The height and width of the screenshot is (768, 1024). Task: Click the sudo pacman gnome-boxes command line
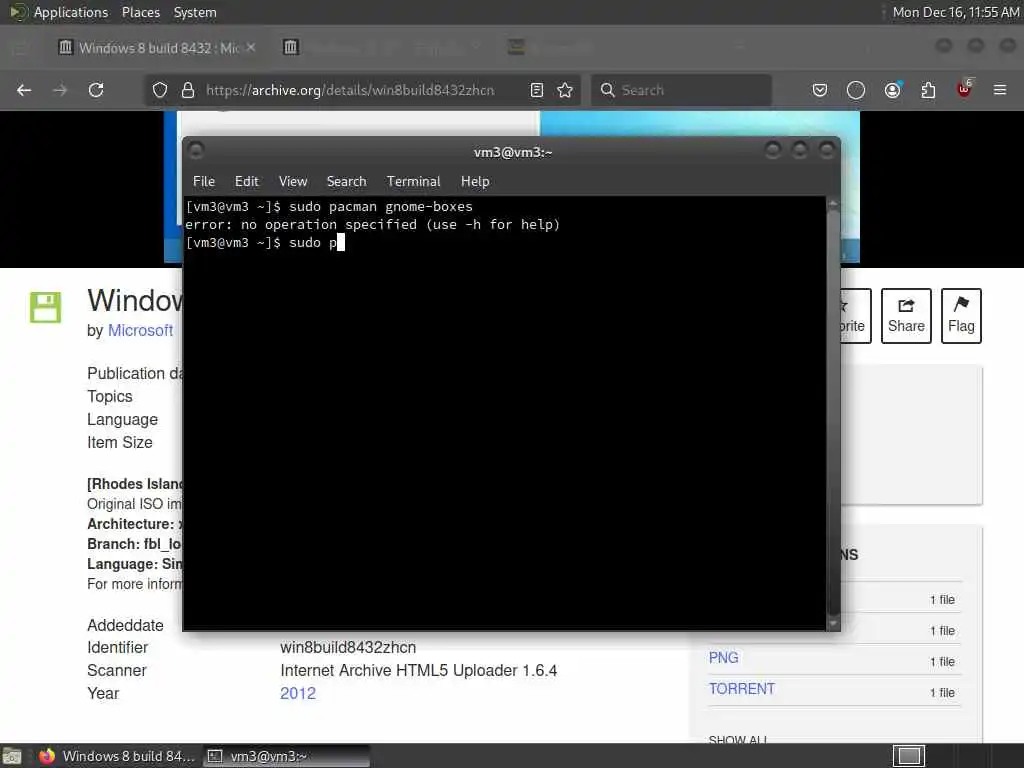(381, 206)
